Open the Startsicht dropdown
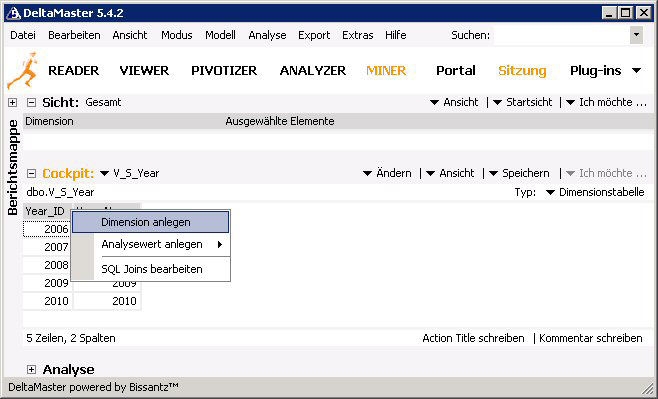Screen dimensions: 658x399 [x=523, y=102]
